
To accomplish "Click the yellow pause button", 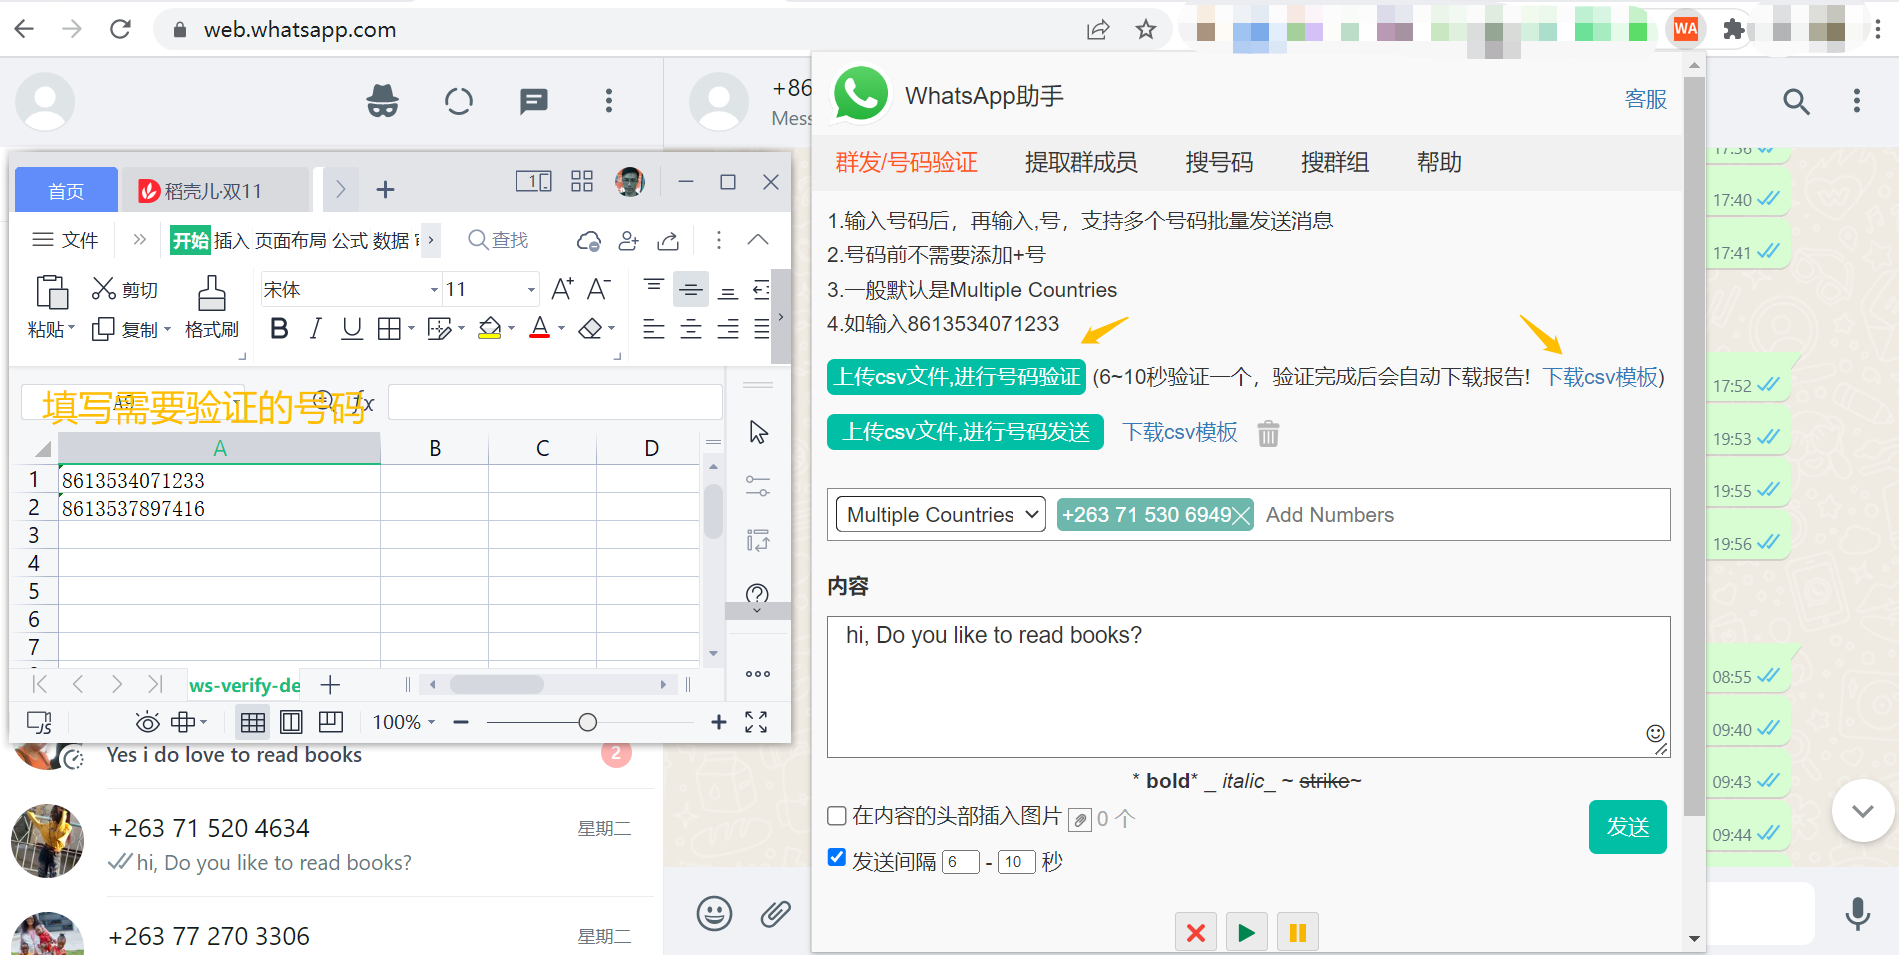I will 1298,933.
